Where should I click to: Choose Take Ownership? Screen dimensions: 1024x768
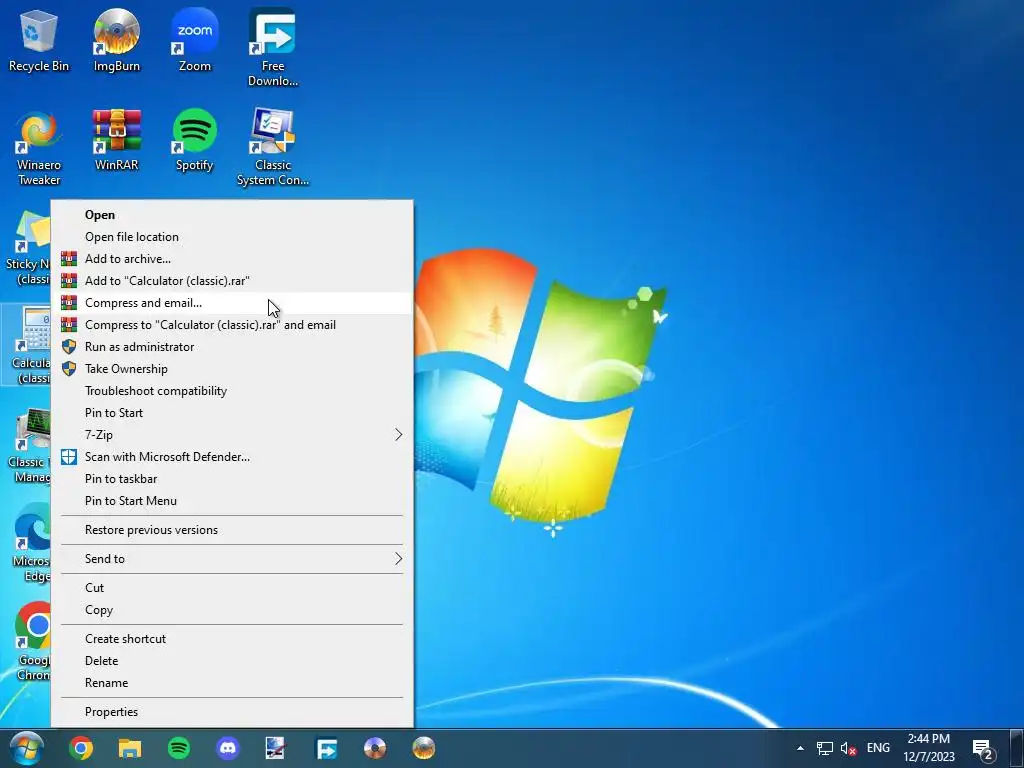click(x=232, y=369)
